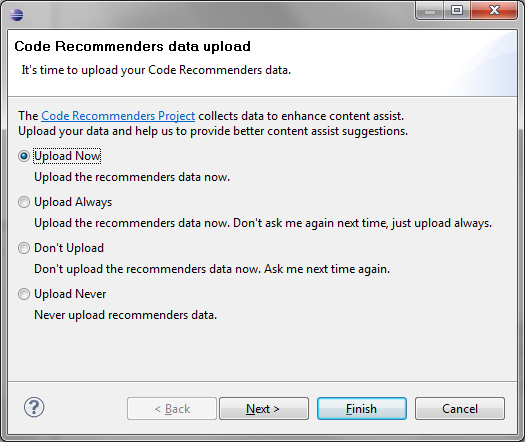Minimize the dialog window
This screenshot has width=525, height=442.
[x=430, y=10]
